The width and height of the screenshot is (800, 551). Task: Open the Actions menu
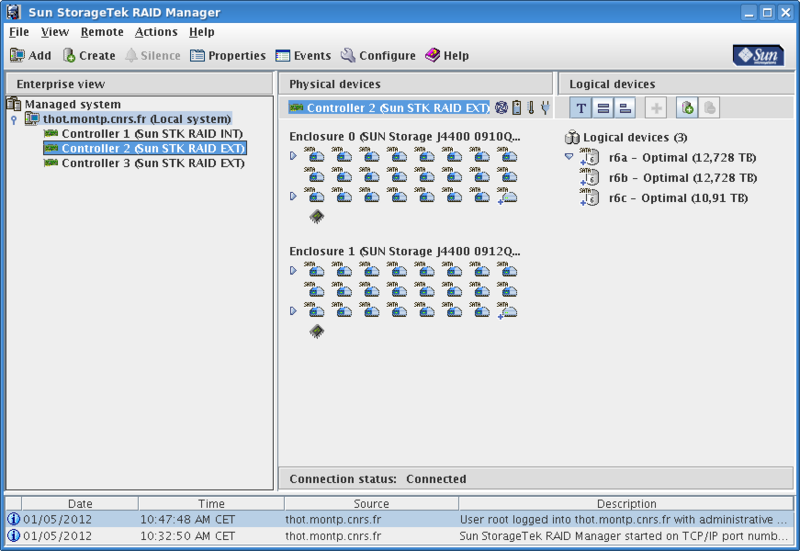(x=156, y=32)
